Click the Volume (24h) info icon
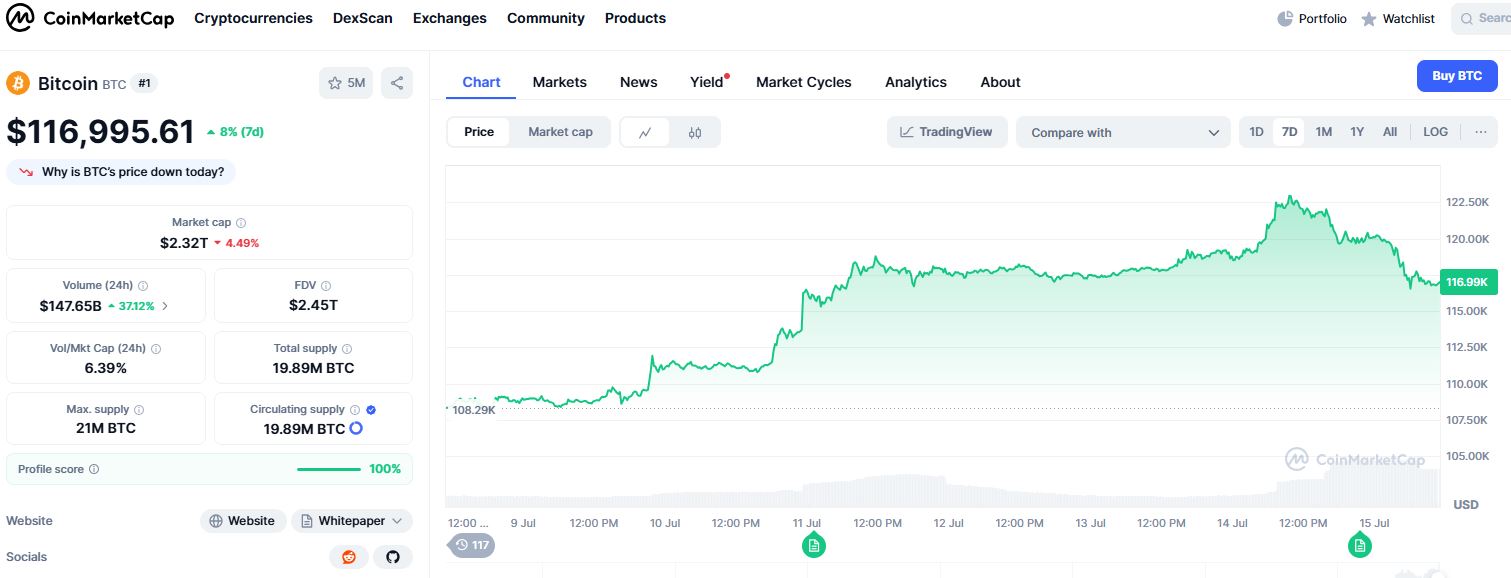 pos(143,286)
